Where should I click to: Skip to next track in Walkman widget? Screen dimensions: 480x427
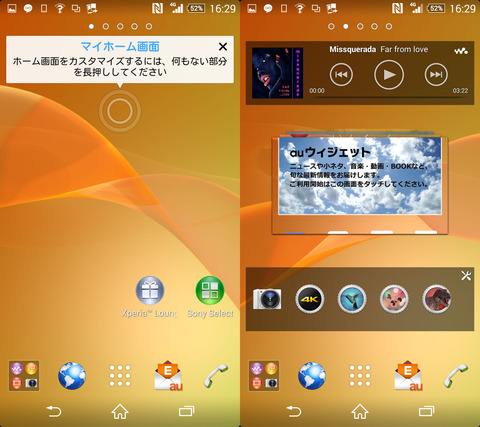(436, 75)
